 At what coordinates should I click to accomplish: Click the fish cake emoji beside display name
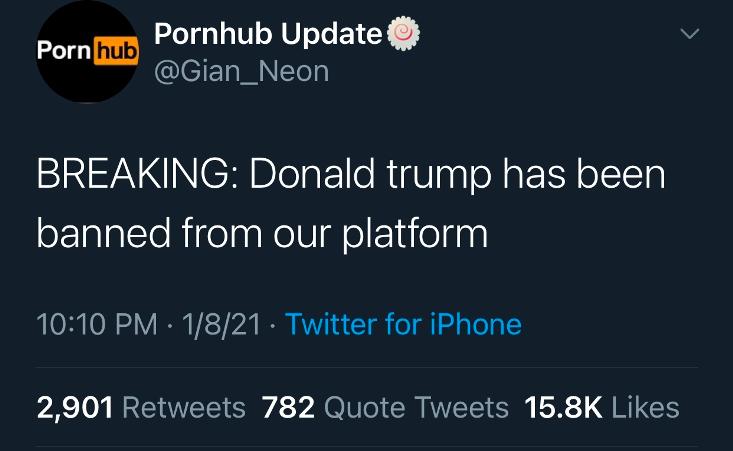(403, 34)
